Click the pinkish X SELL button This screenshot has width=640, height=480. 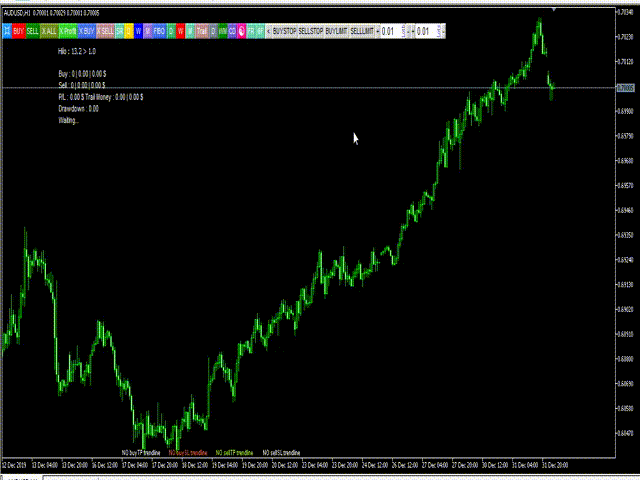click(105, 31)
